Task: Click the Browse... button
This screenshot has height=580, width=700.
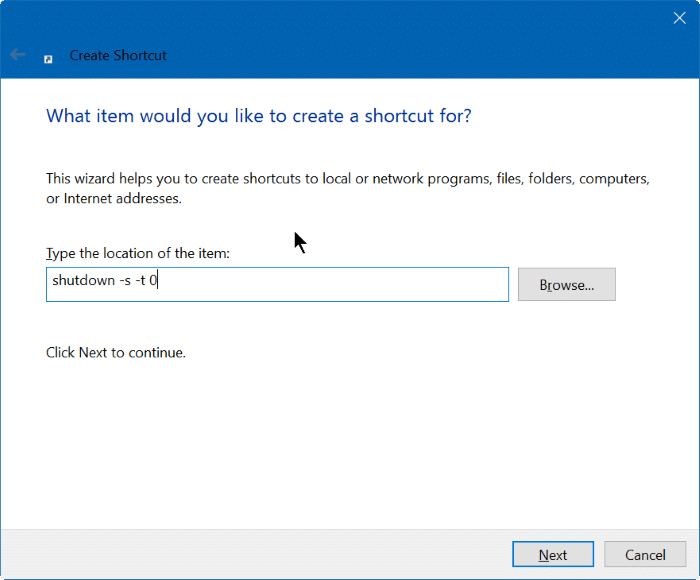Action: coord(567,284)
